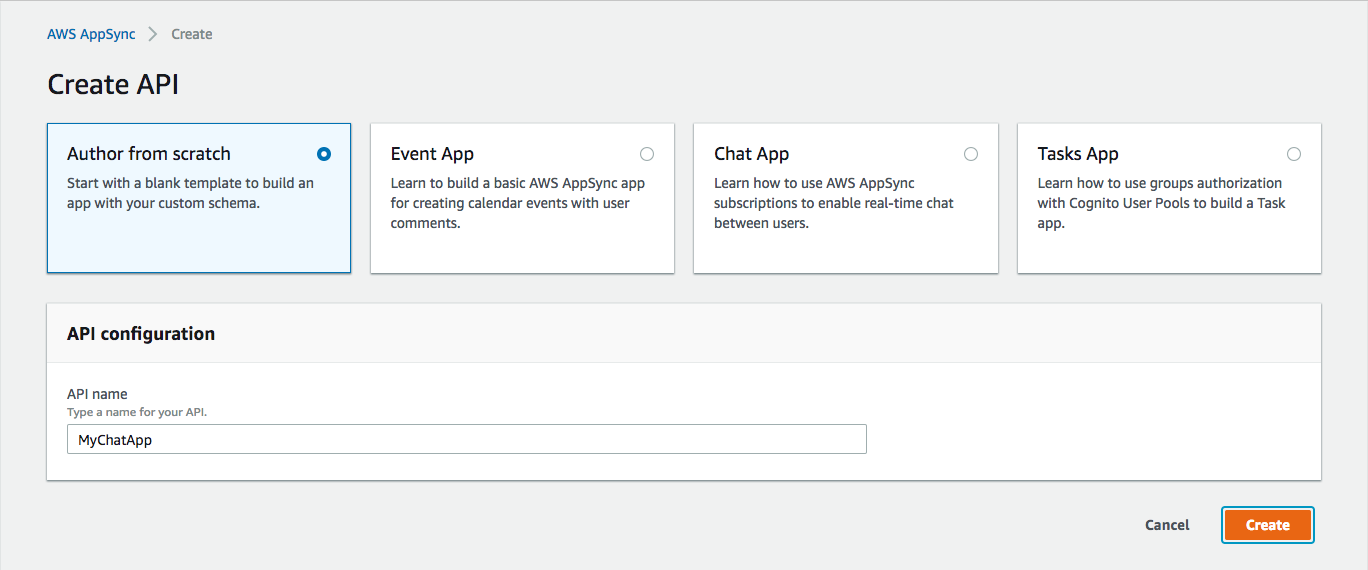Screen dimensions: 1368x570
Task: Select the Event App radio button
Action: 647,154
